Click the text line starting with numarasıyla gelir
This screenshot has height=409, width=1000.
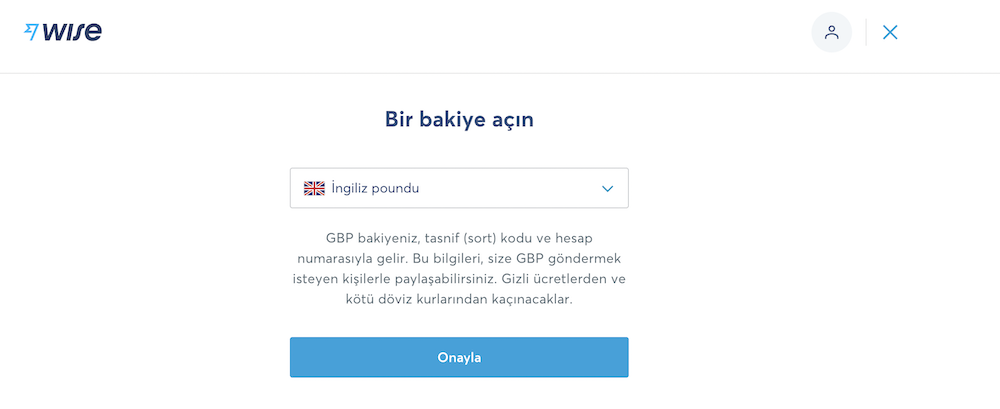(x=459, y=258)
